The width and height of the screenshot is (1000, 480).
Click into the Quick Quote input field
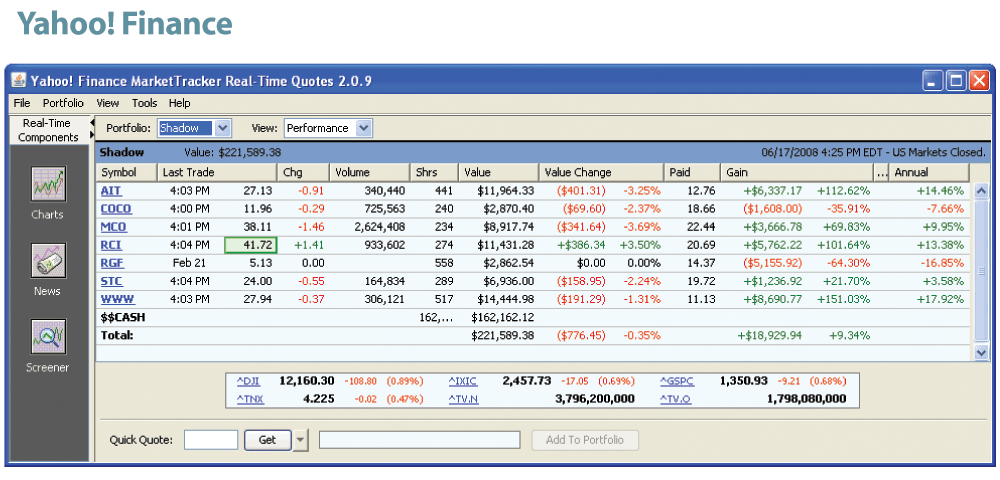(x=211, y=440)
